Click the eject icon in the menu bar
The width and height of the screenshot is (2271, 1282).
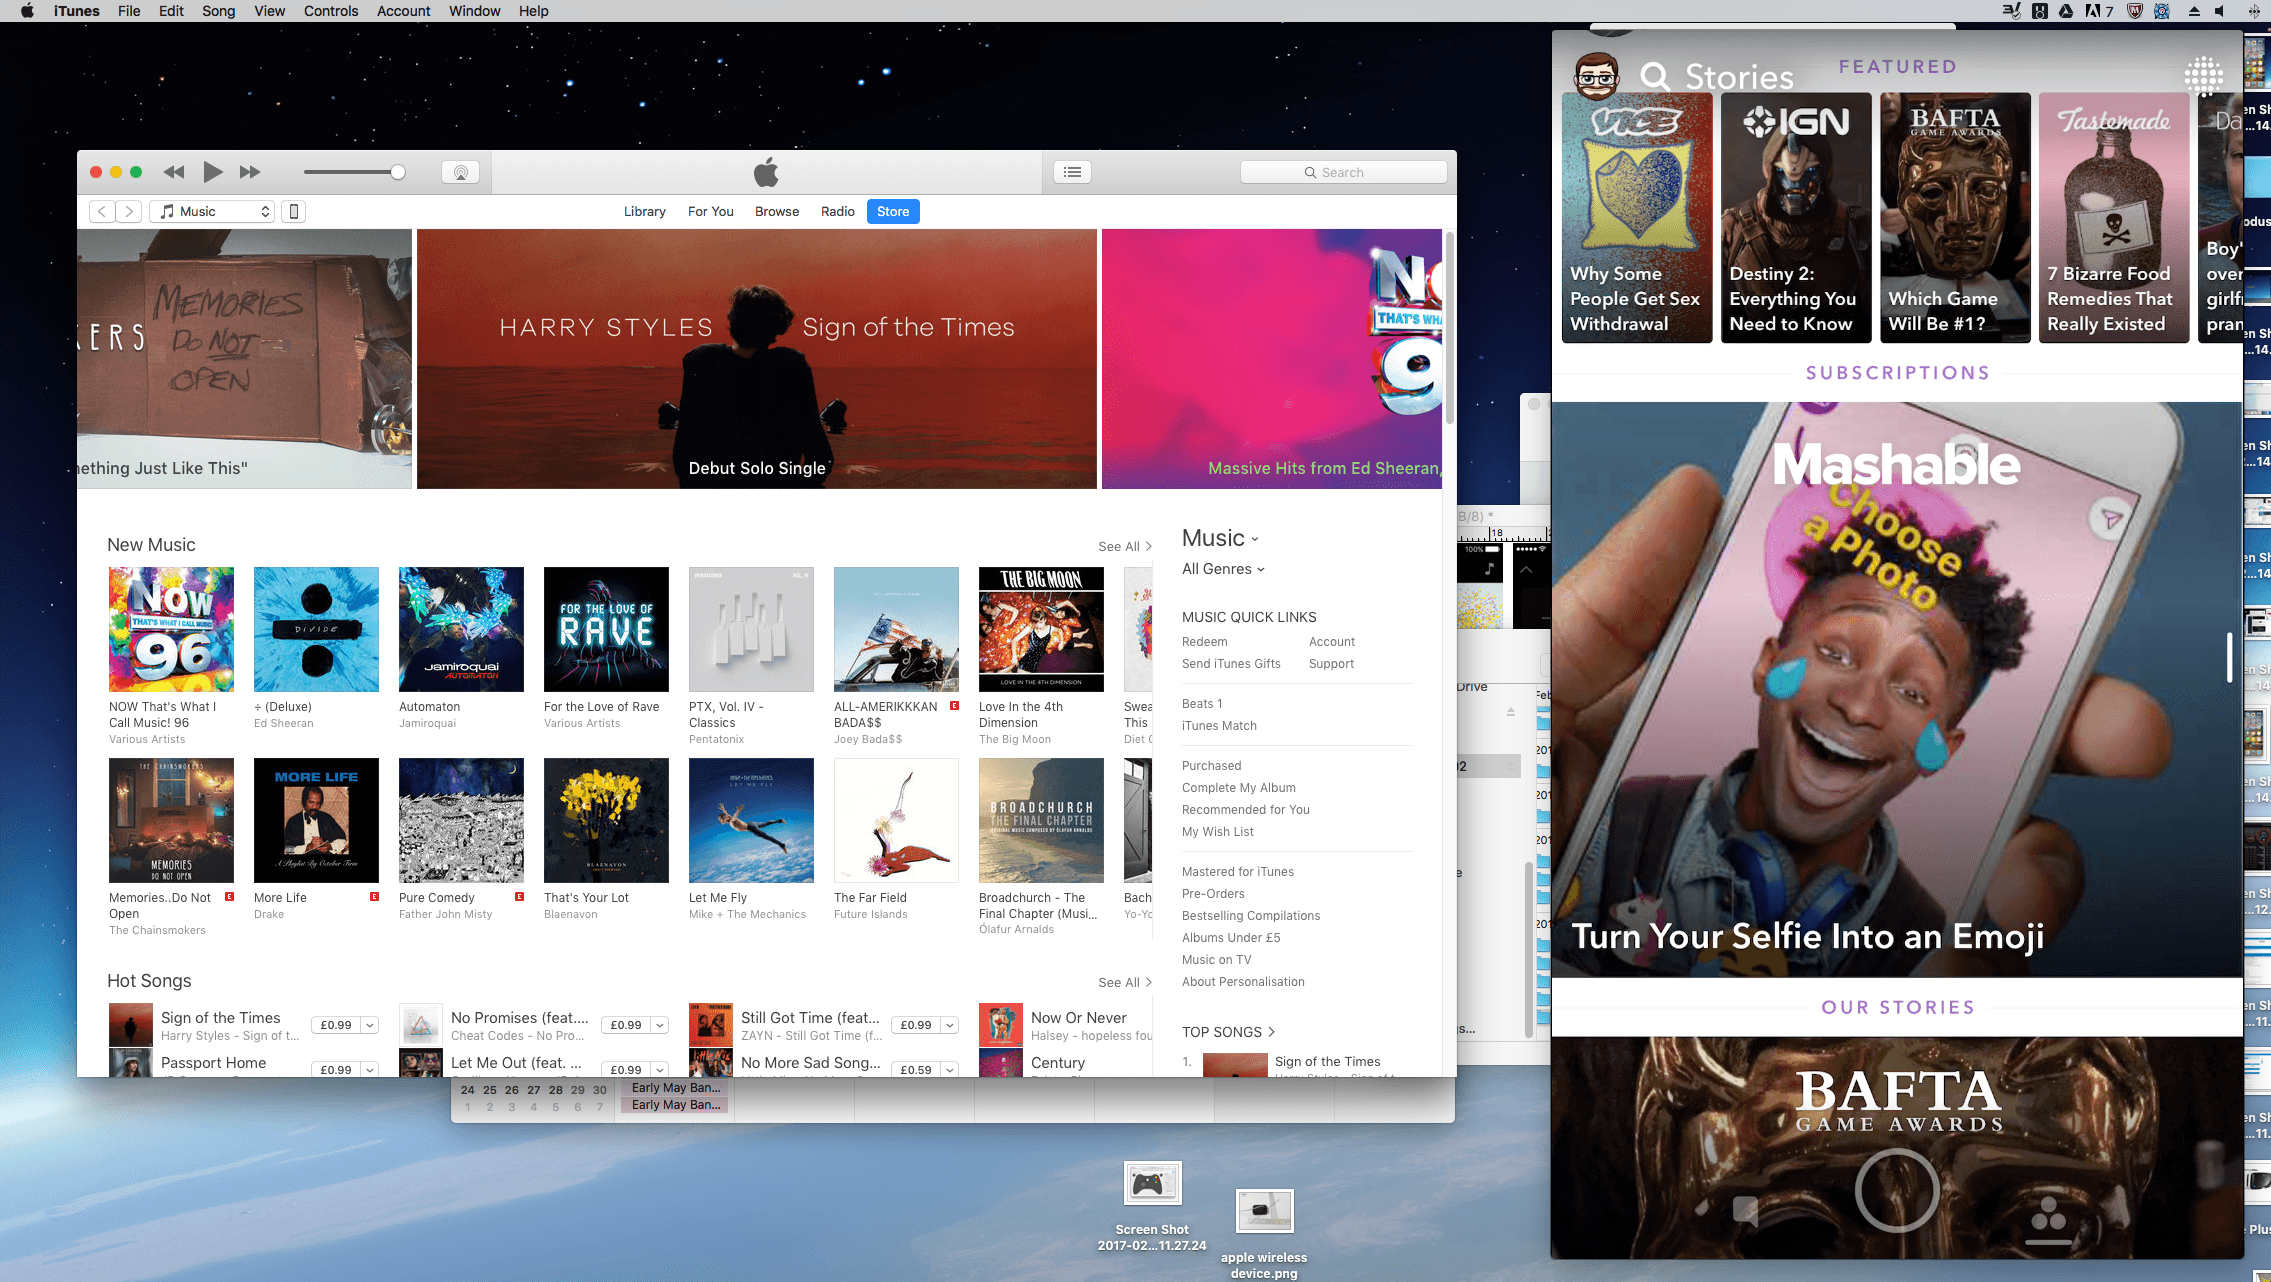pyautogui.click(x=2194, y=11)
